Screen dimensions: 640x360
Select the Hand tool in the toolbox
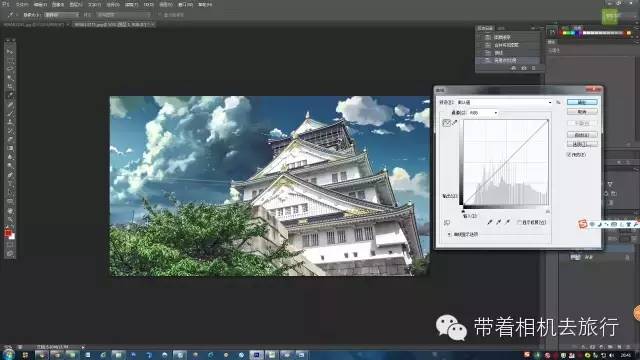pyautogui.click(x=10, y=211)
